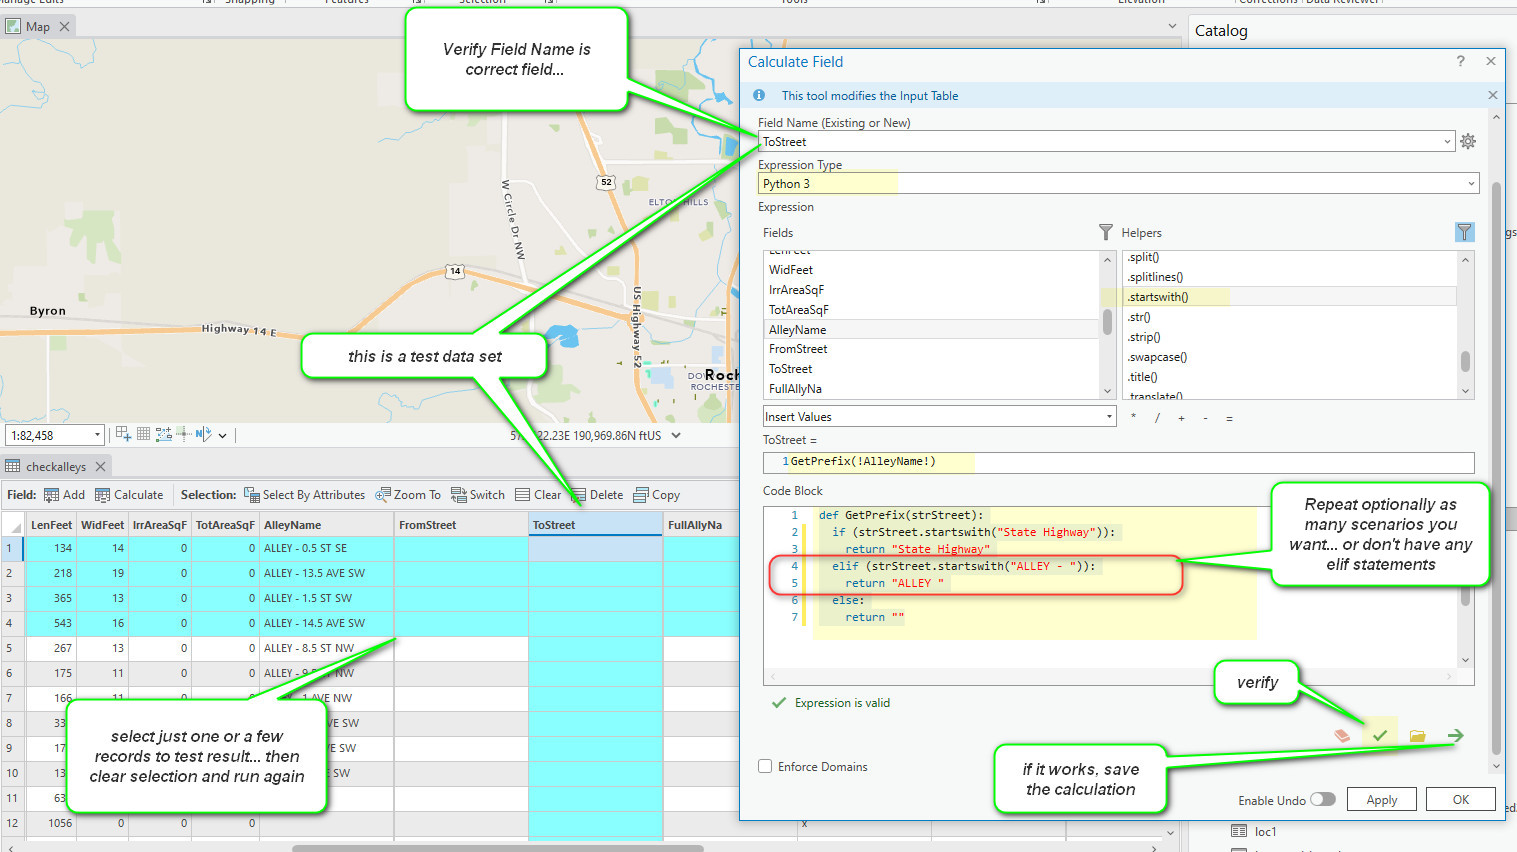The image size is (1517, 852).
Task: Click the verify expression checkmark icon
Action: 1379,736
